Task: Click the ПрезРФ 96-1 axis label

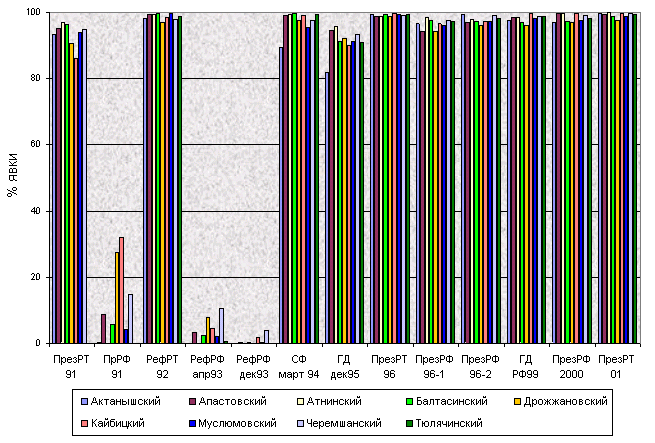Action: coord(434,367)
